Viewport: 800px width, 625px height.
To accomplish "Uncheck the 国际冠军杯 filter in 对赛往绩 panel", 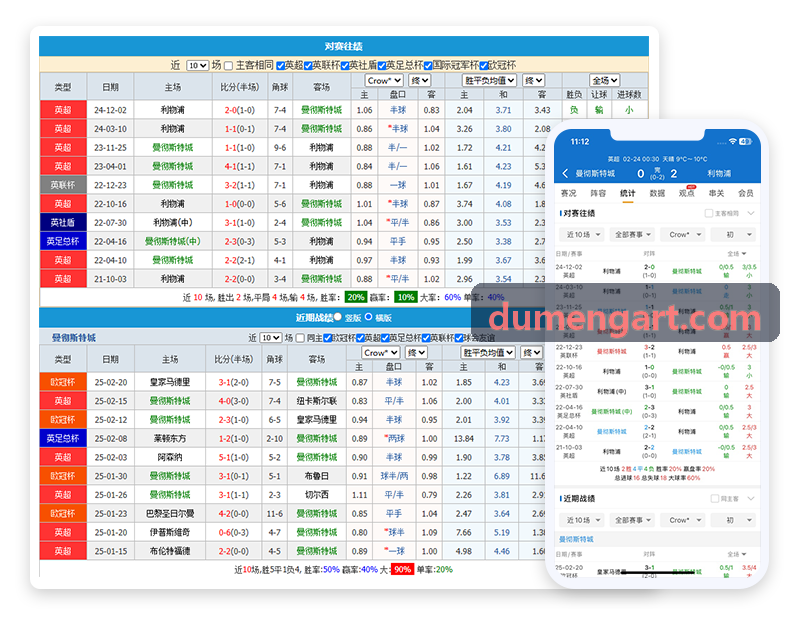I will 428,66.
